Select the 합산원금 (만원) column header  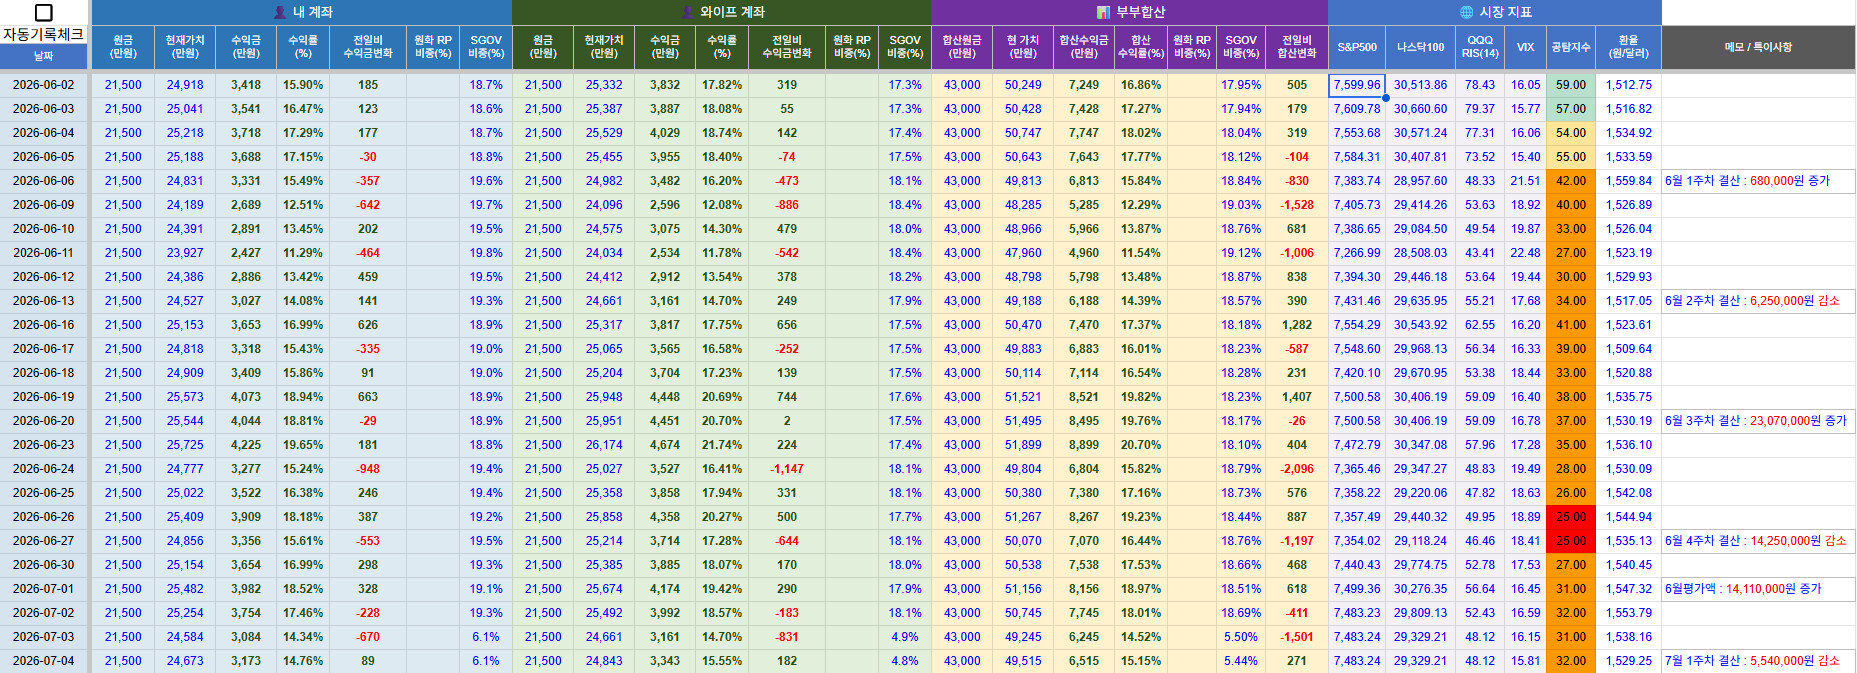pyautogui.click(x=962, y=47)
